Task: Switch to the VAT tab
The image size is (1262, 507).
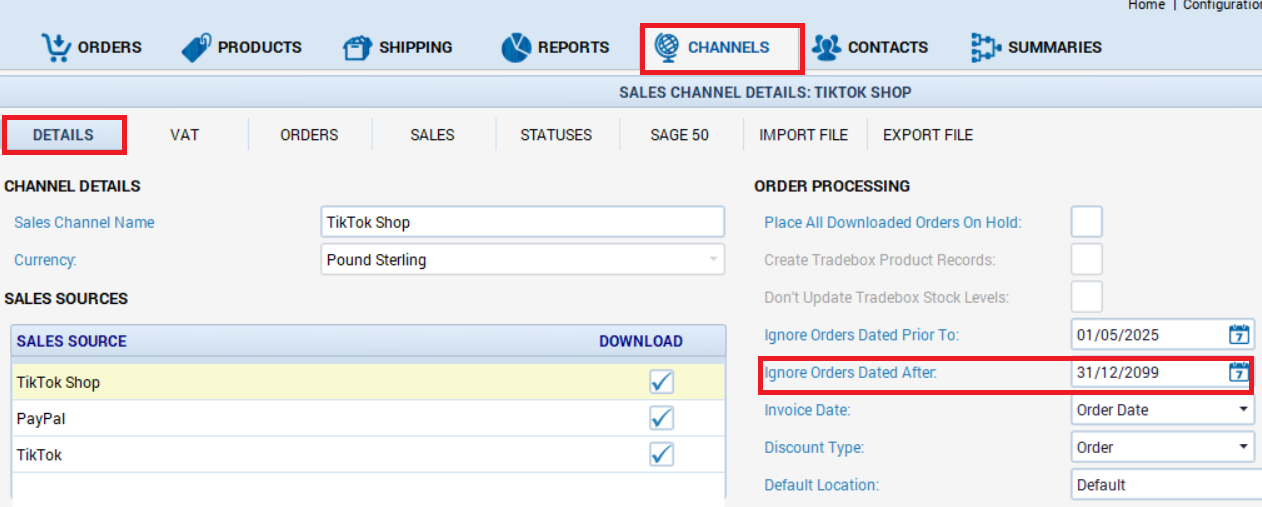Action: (x=185, y=135)
